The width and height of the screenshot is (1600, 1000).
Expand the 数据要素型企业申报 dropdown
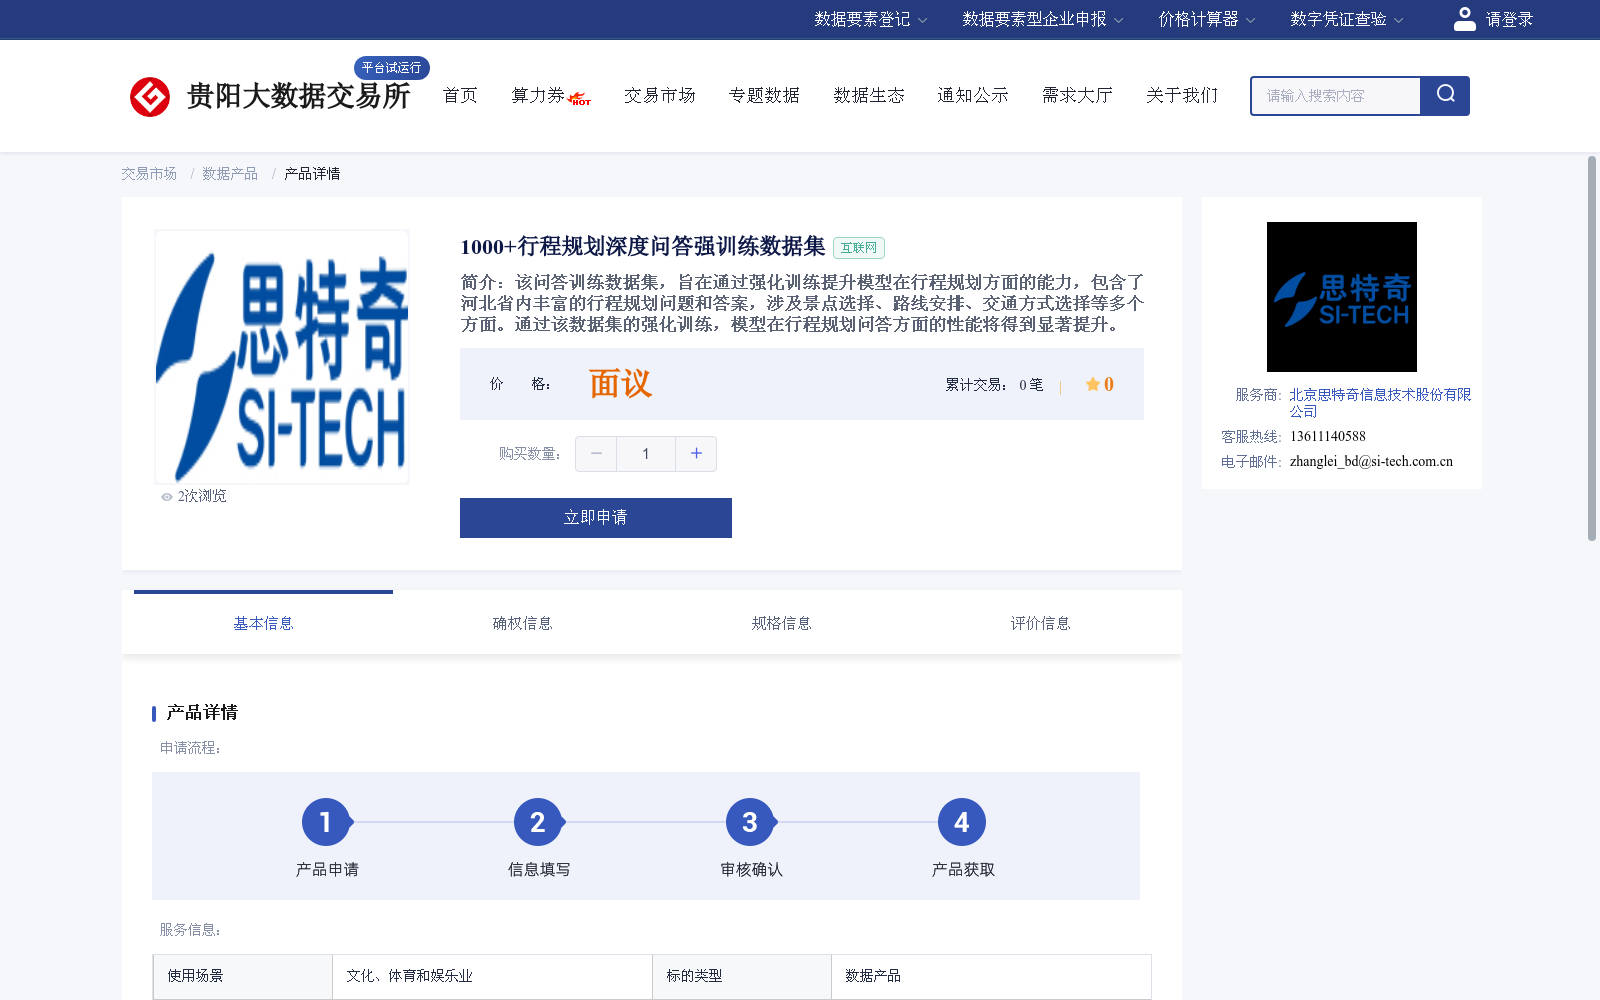1043,19
